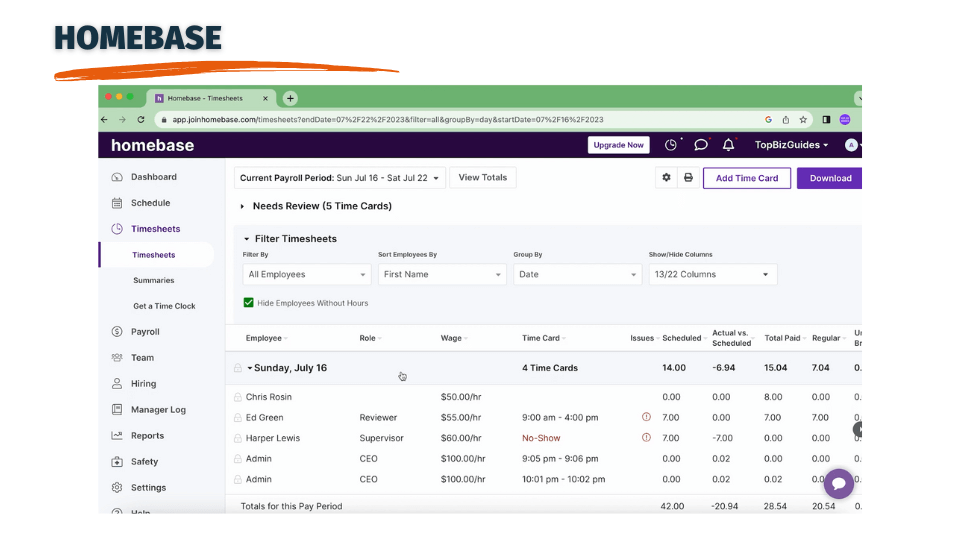Click the issue warning icon for Harper Lewis

coord(646,438)
